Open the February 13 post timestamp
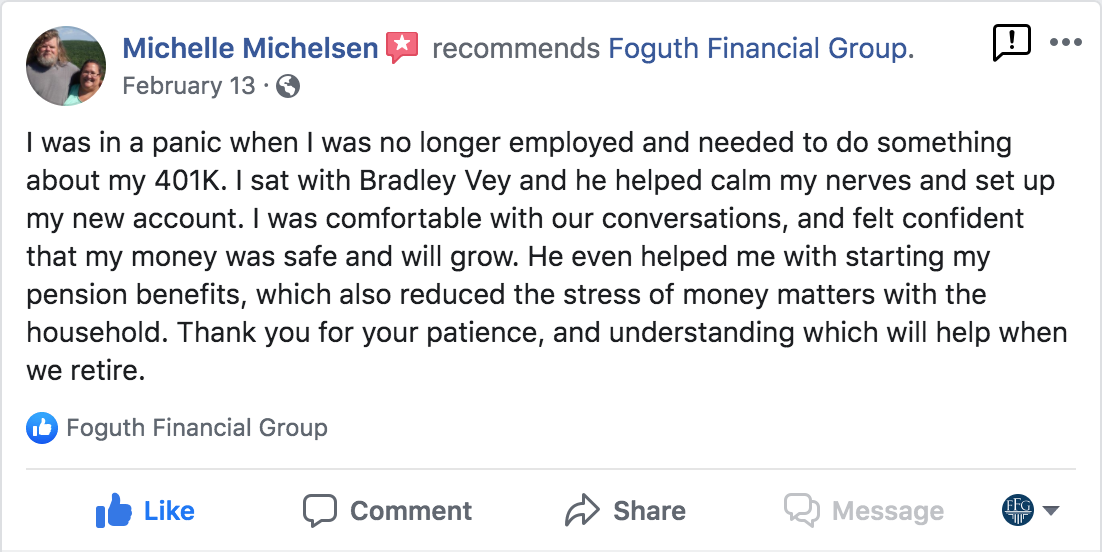1102x552 pixels. [188, 86]
